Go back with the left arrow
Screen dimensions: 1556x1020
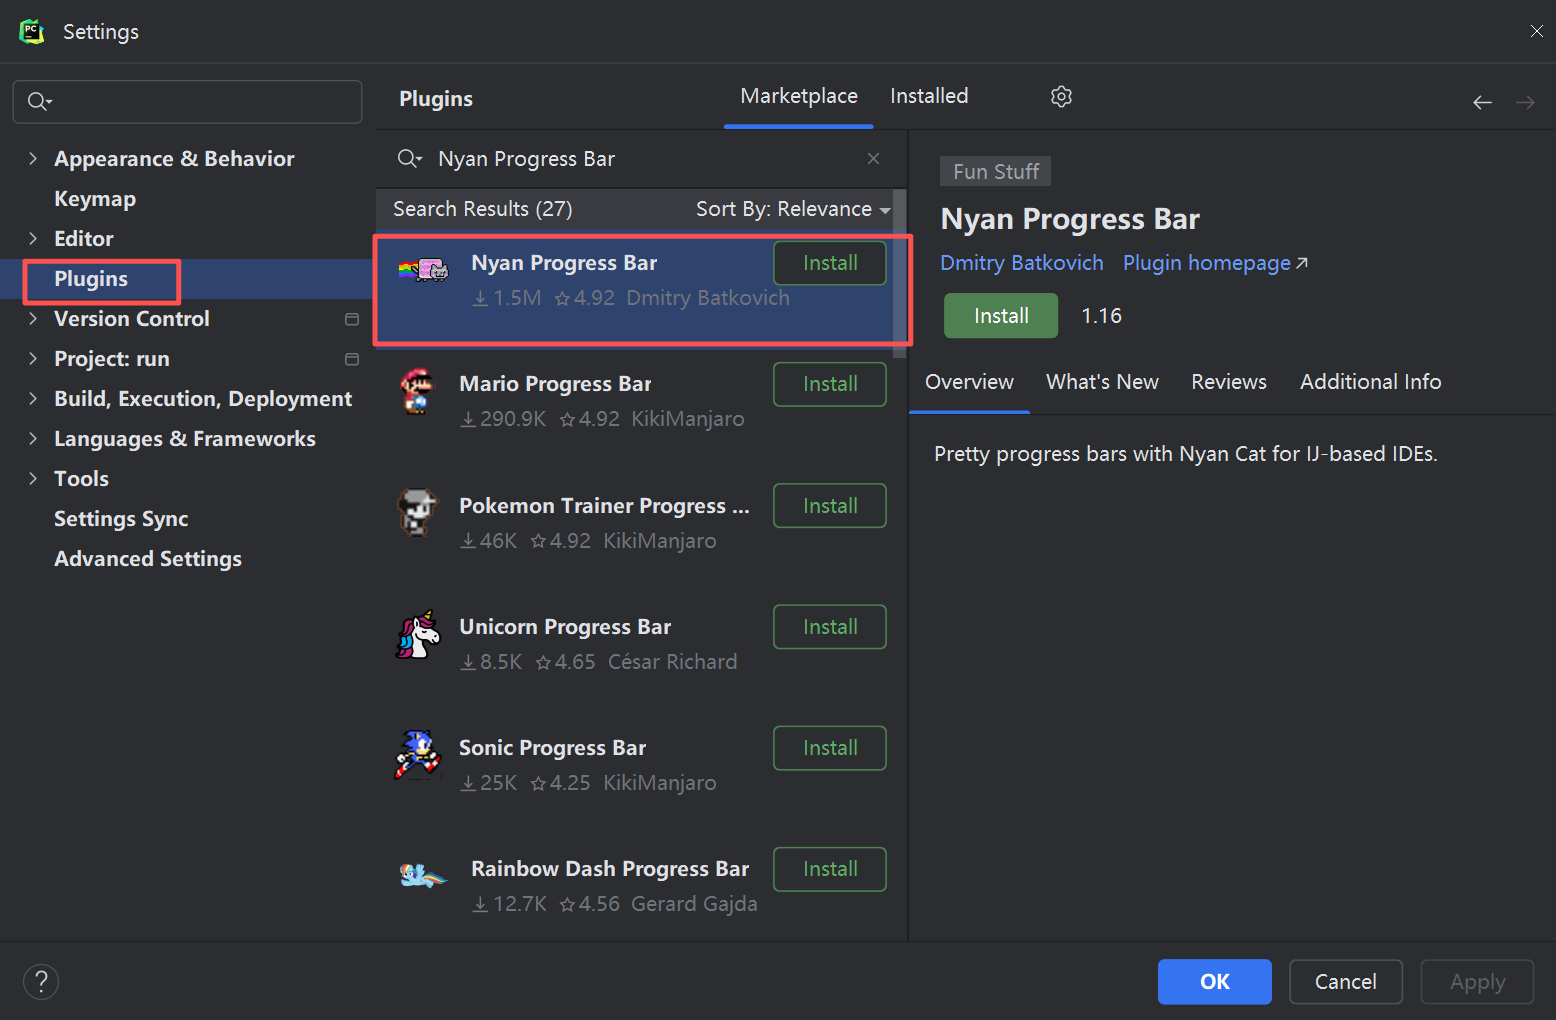tap(1482, 102)
